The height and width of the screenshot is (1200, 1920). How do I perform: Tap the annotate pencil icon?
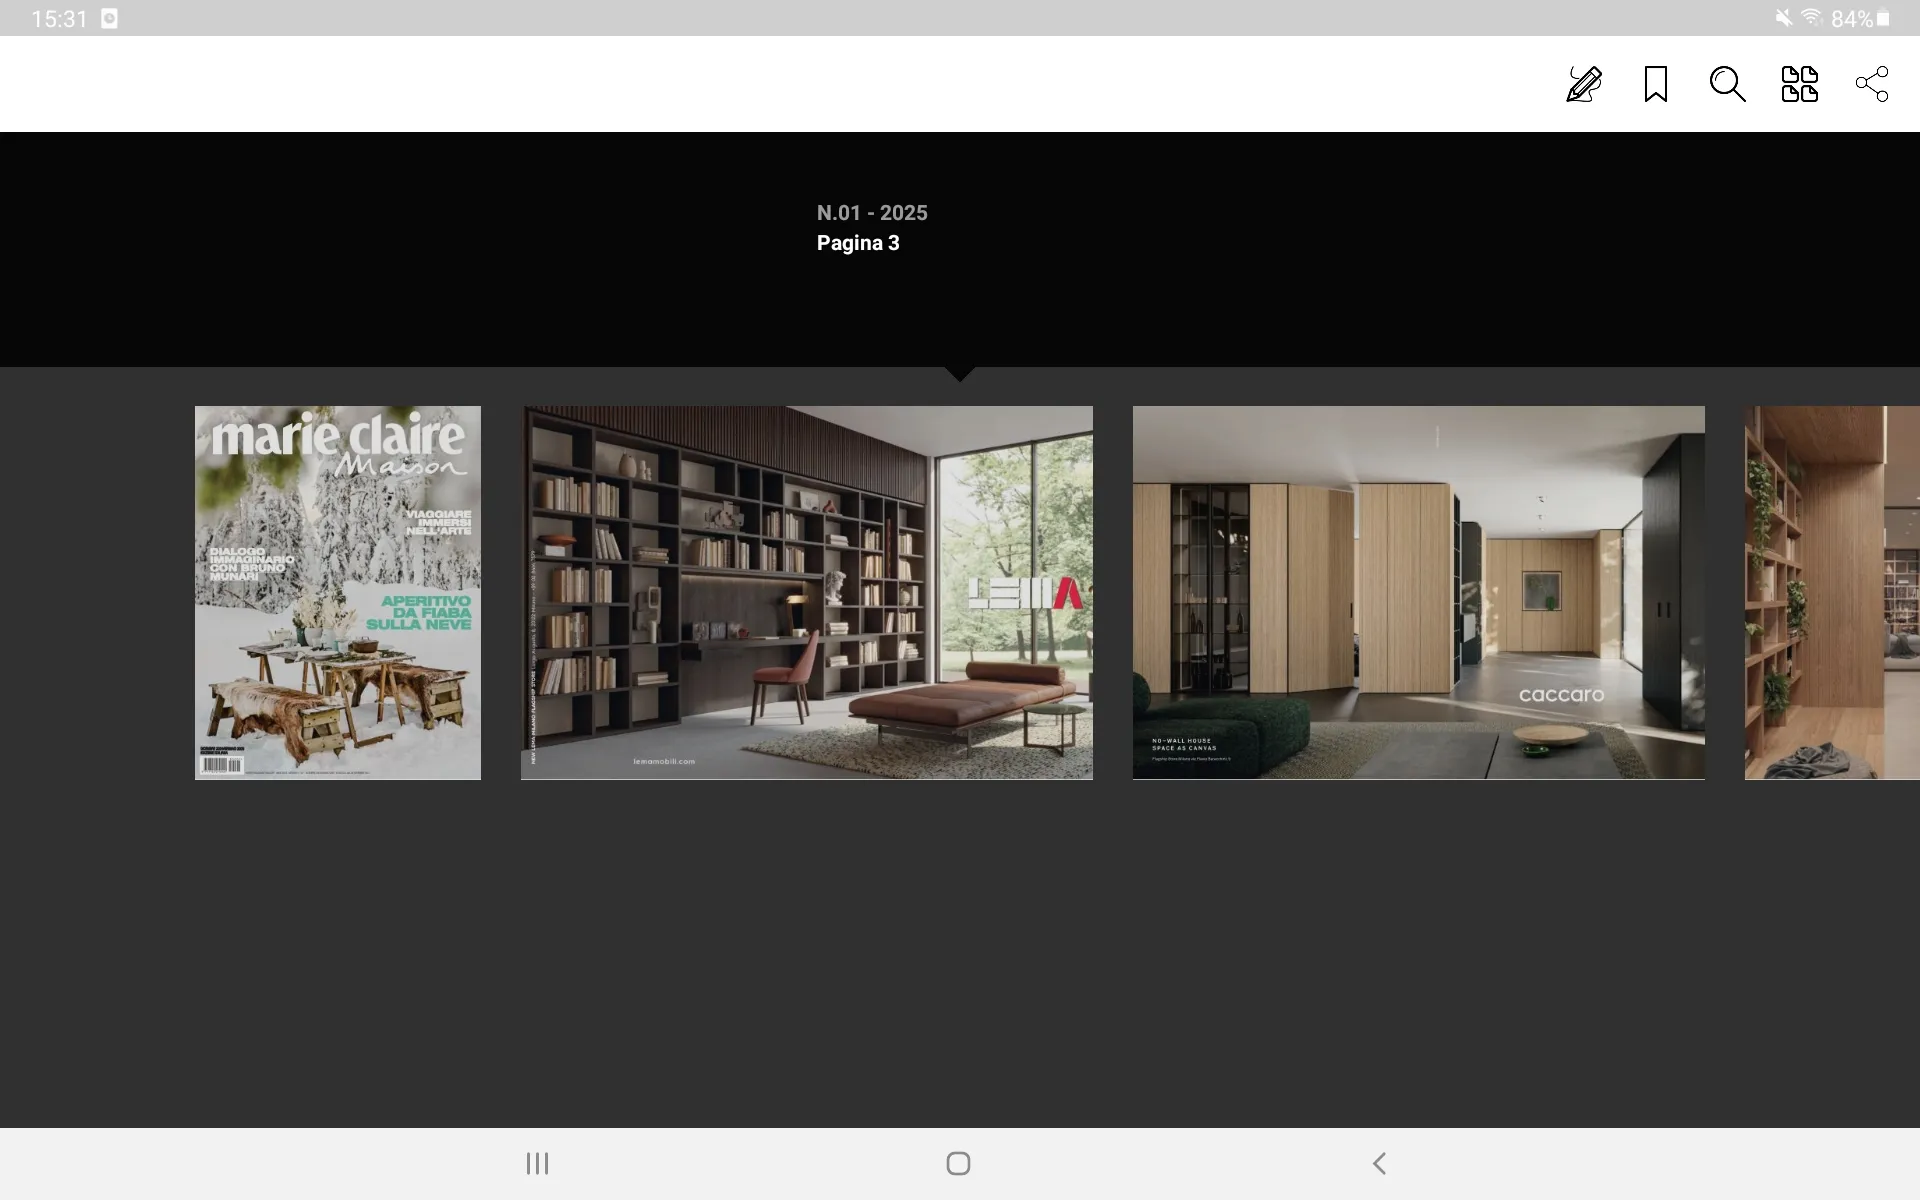point(1584,84)
